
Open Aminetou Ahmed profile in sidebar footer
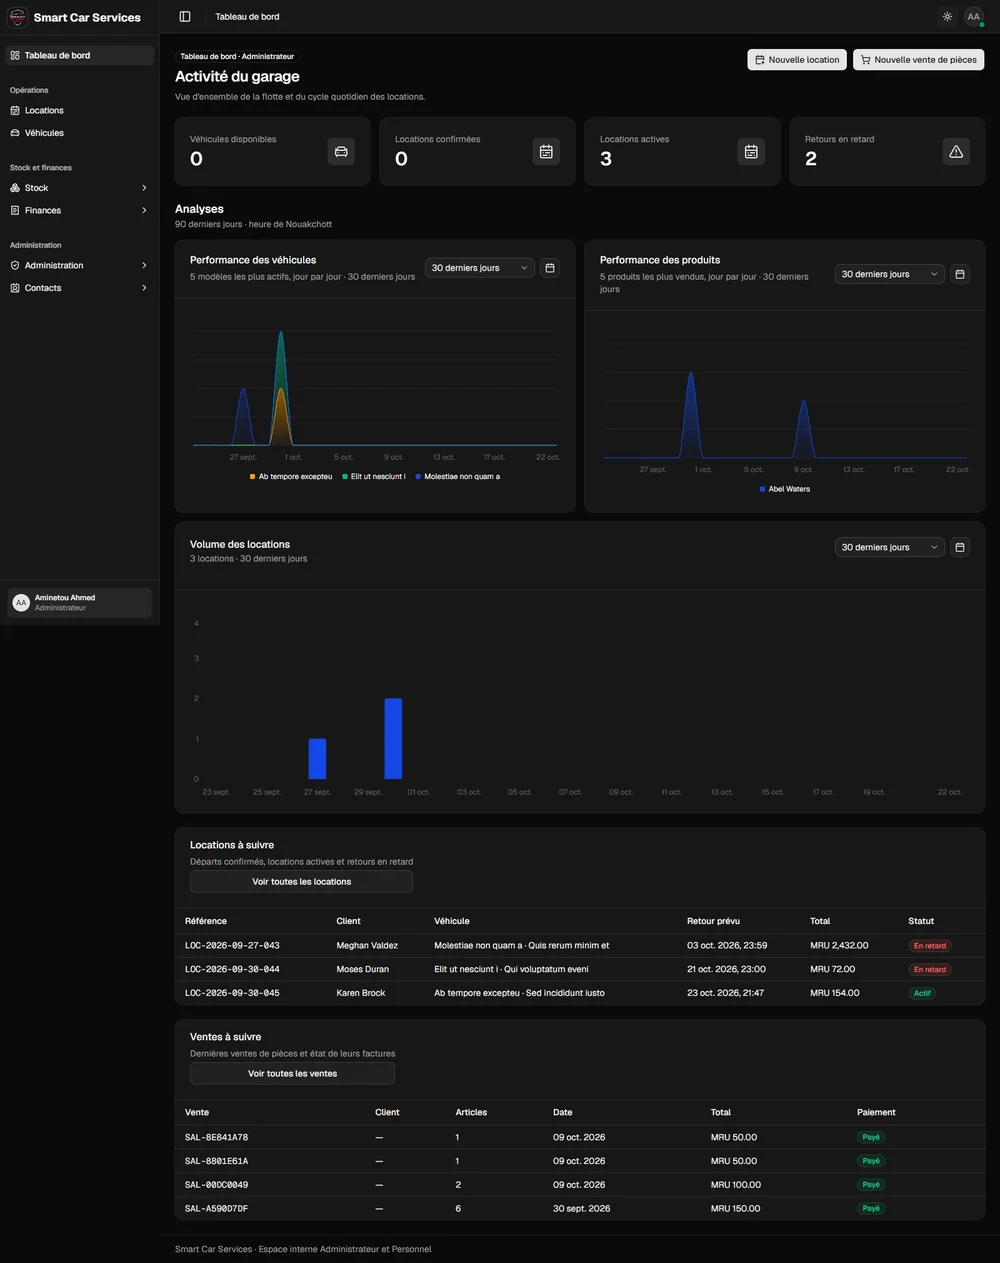[80, 603]
